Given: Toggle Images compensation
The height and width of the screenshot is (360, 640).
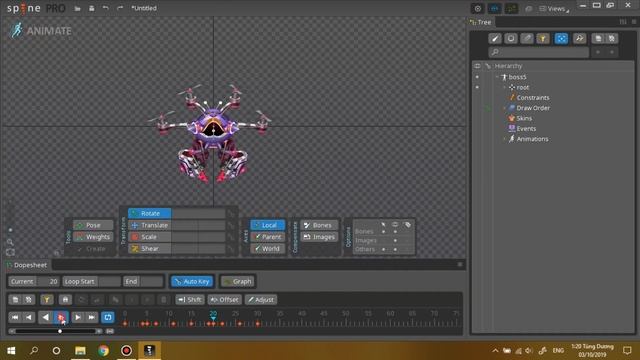Looking at the screenshot, I should pyautogui.click(x=319, y=237).
